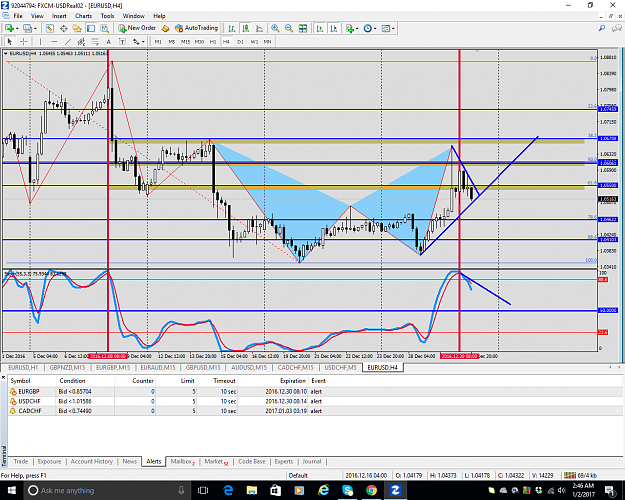The width and height of the screenshot is (625, 500).
Task: Switch to H1 timeframe
Action: (x=213, y=41)
